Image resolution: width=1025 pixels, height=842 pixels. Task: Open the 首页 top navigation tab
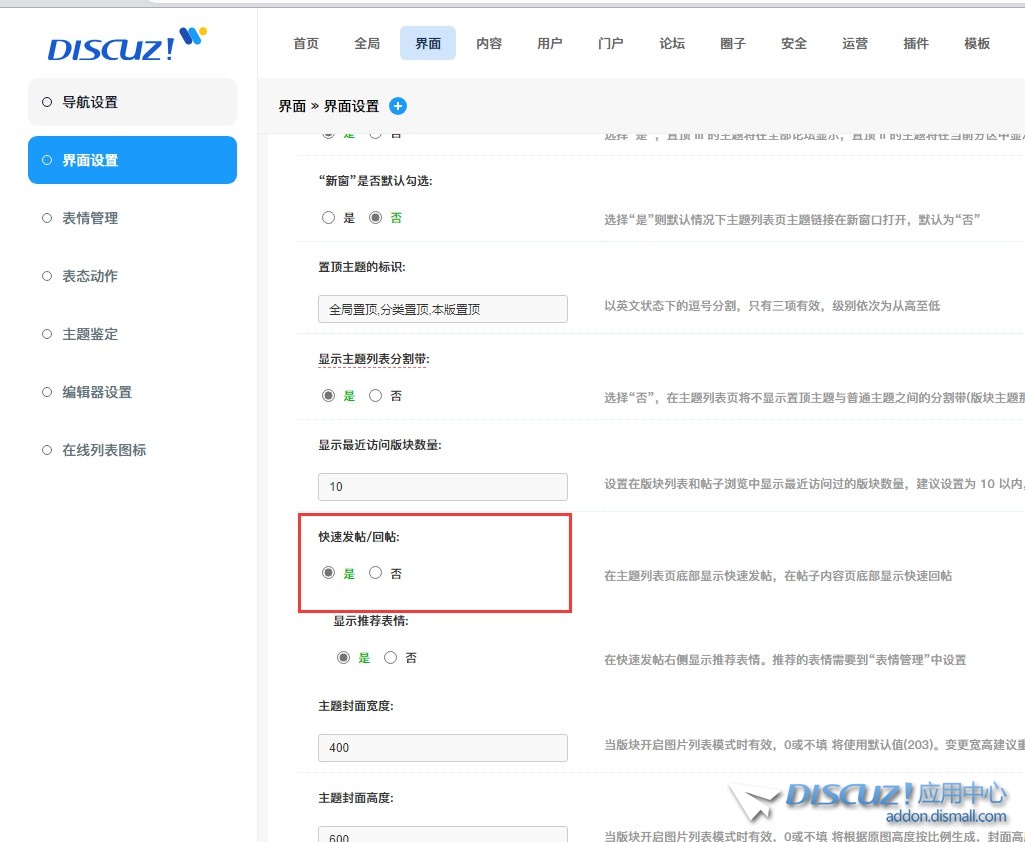point(306,43)
